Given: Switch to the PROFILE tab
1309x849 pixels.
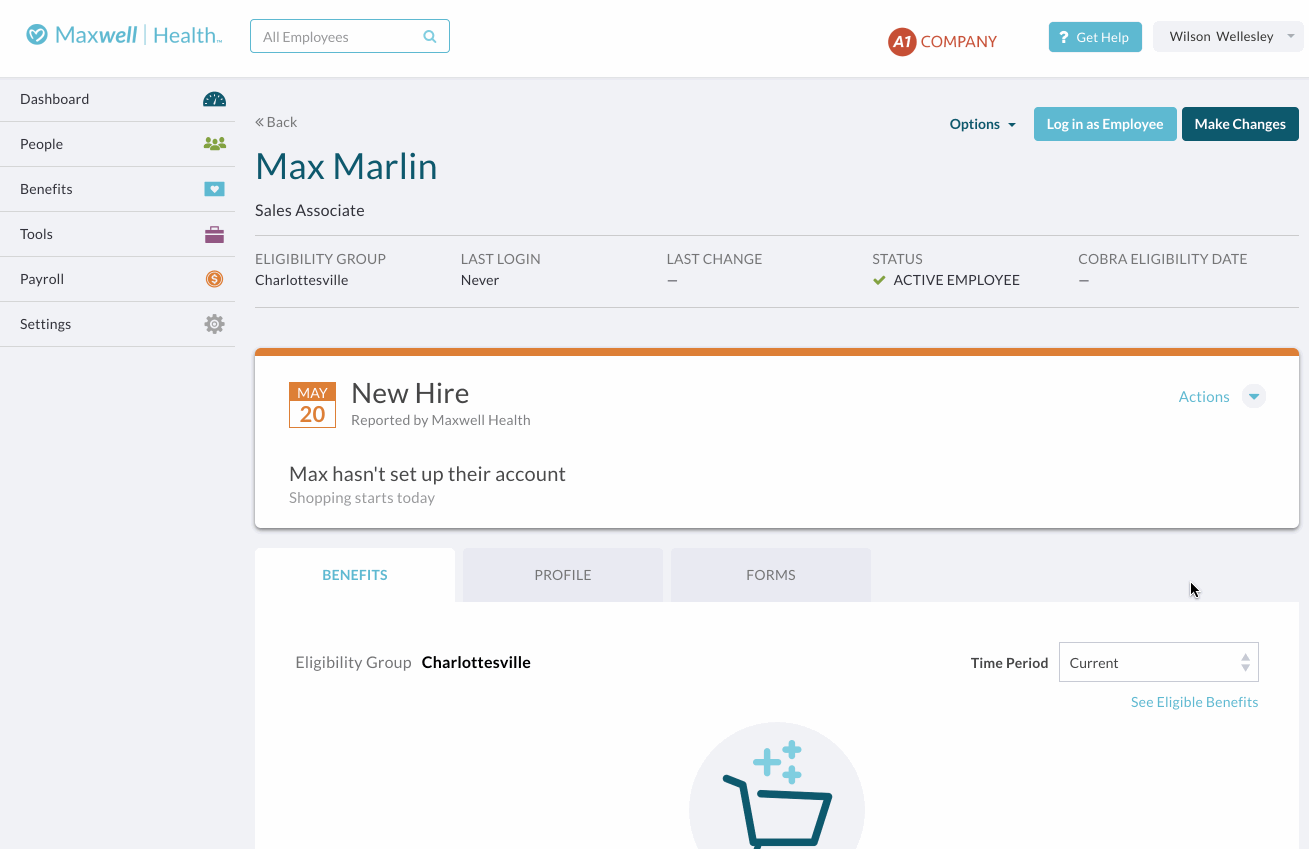Looking at the screenshot, I should (563, 575).
